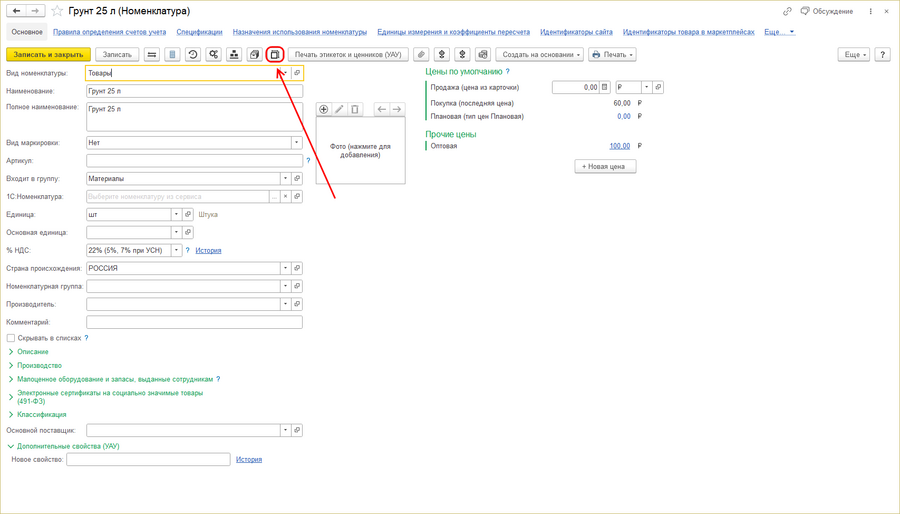Image resolution: width=900 pixels, height=514 pixels.
Task: Open the % НДС rate dropdown
Action: tap(176, 250)
